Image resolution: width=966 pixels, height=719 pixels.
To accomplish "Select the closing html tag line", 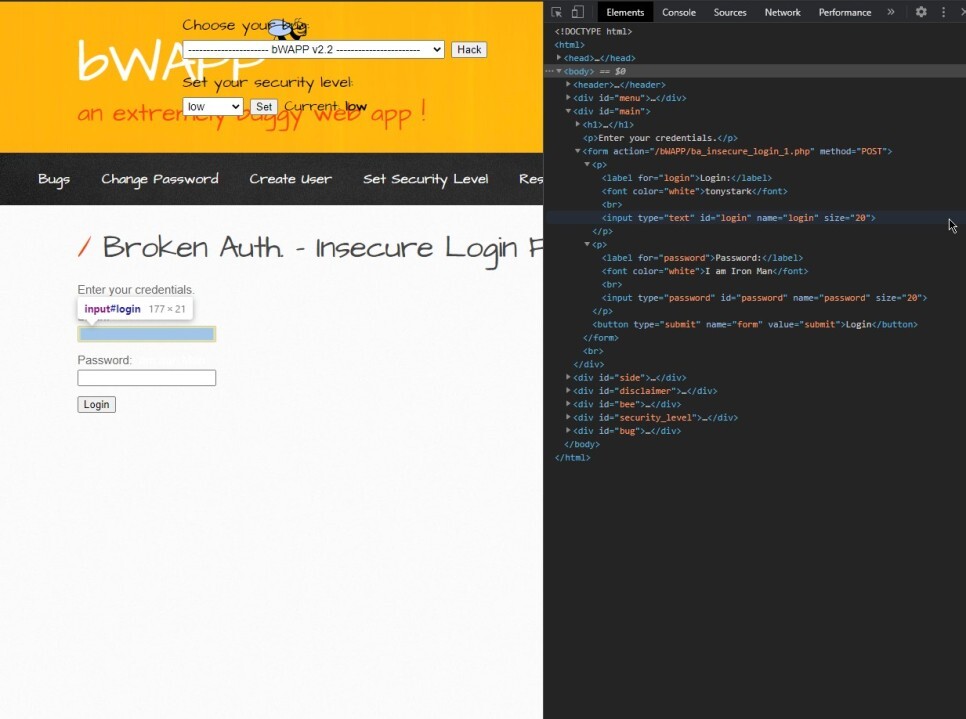I will point(572,458).
